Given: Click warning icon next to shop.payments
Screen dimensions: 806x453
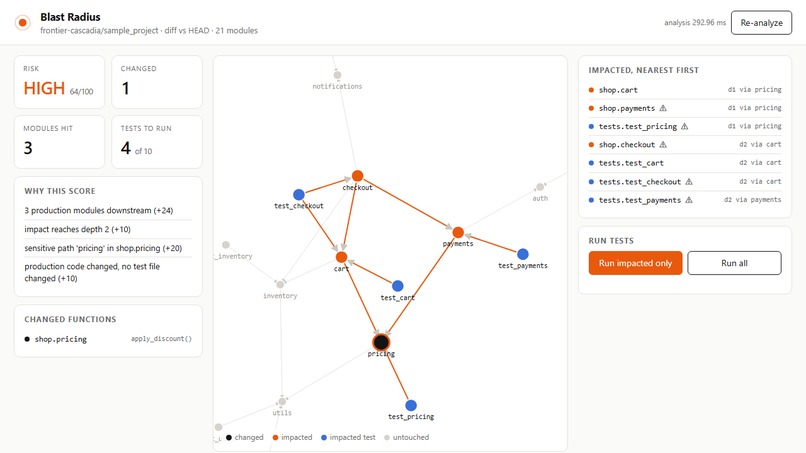Looking at the screenshot, I should pos(663,108).
